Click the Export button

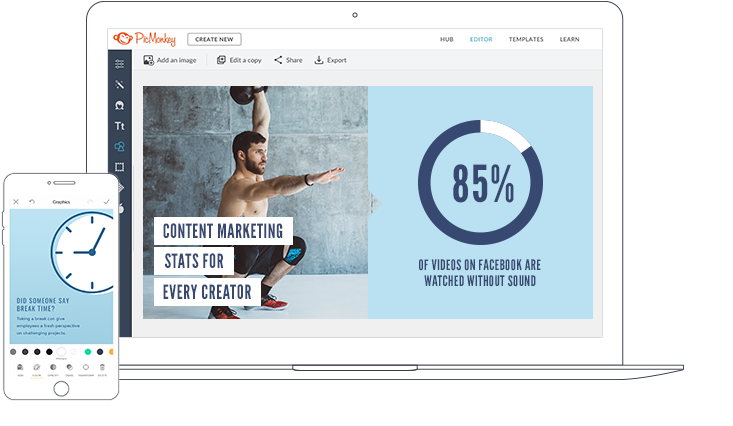[x=330, y=60]
